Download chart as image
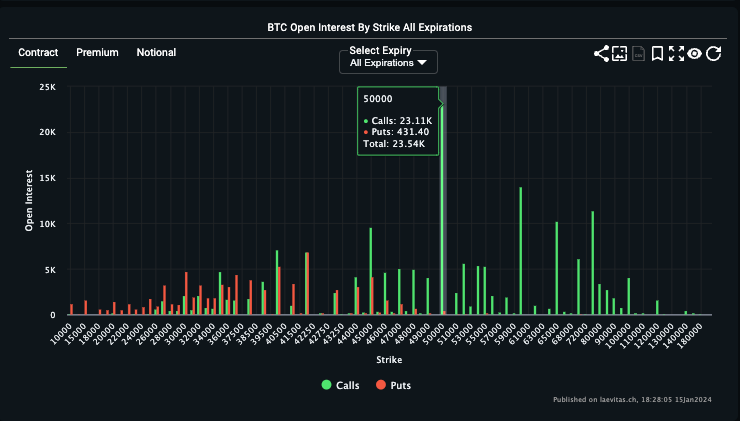740x421 pixels. coord(620,54)
